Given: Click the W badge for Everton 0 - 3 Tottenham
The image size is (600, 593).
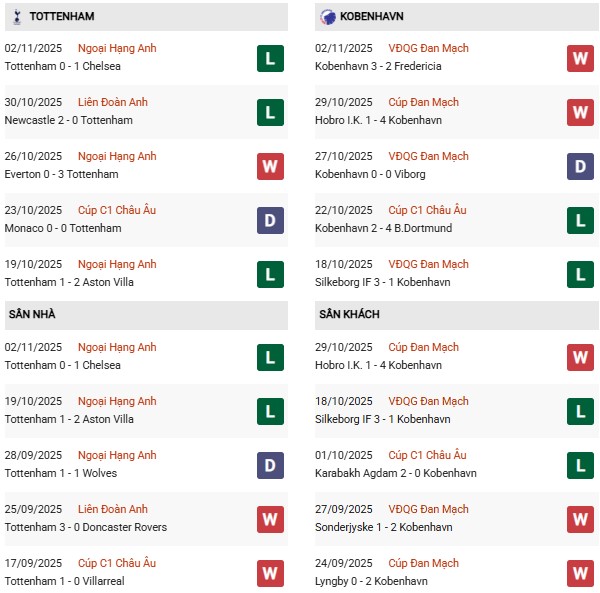Looking at the screenshot, I should point(269,166).
